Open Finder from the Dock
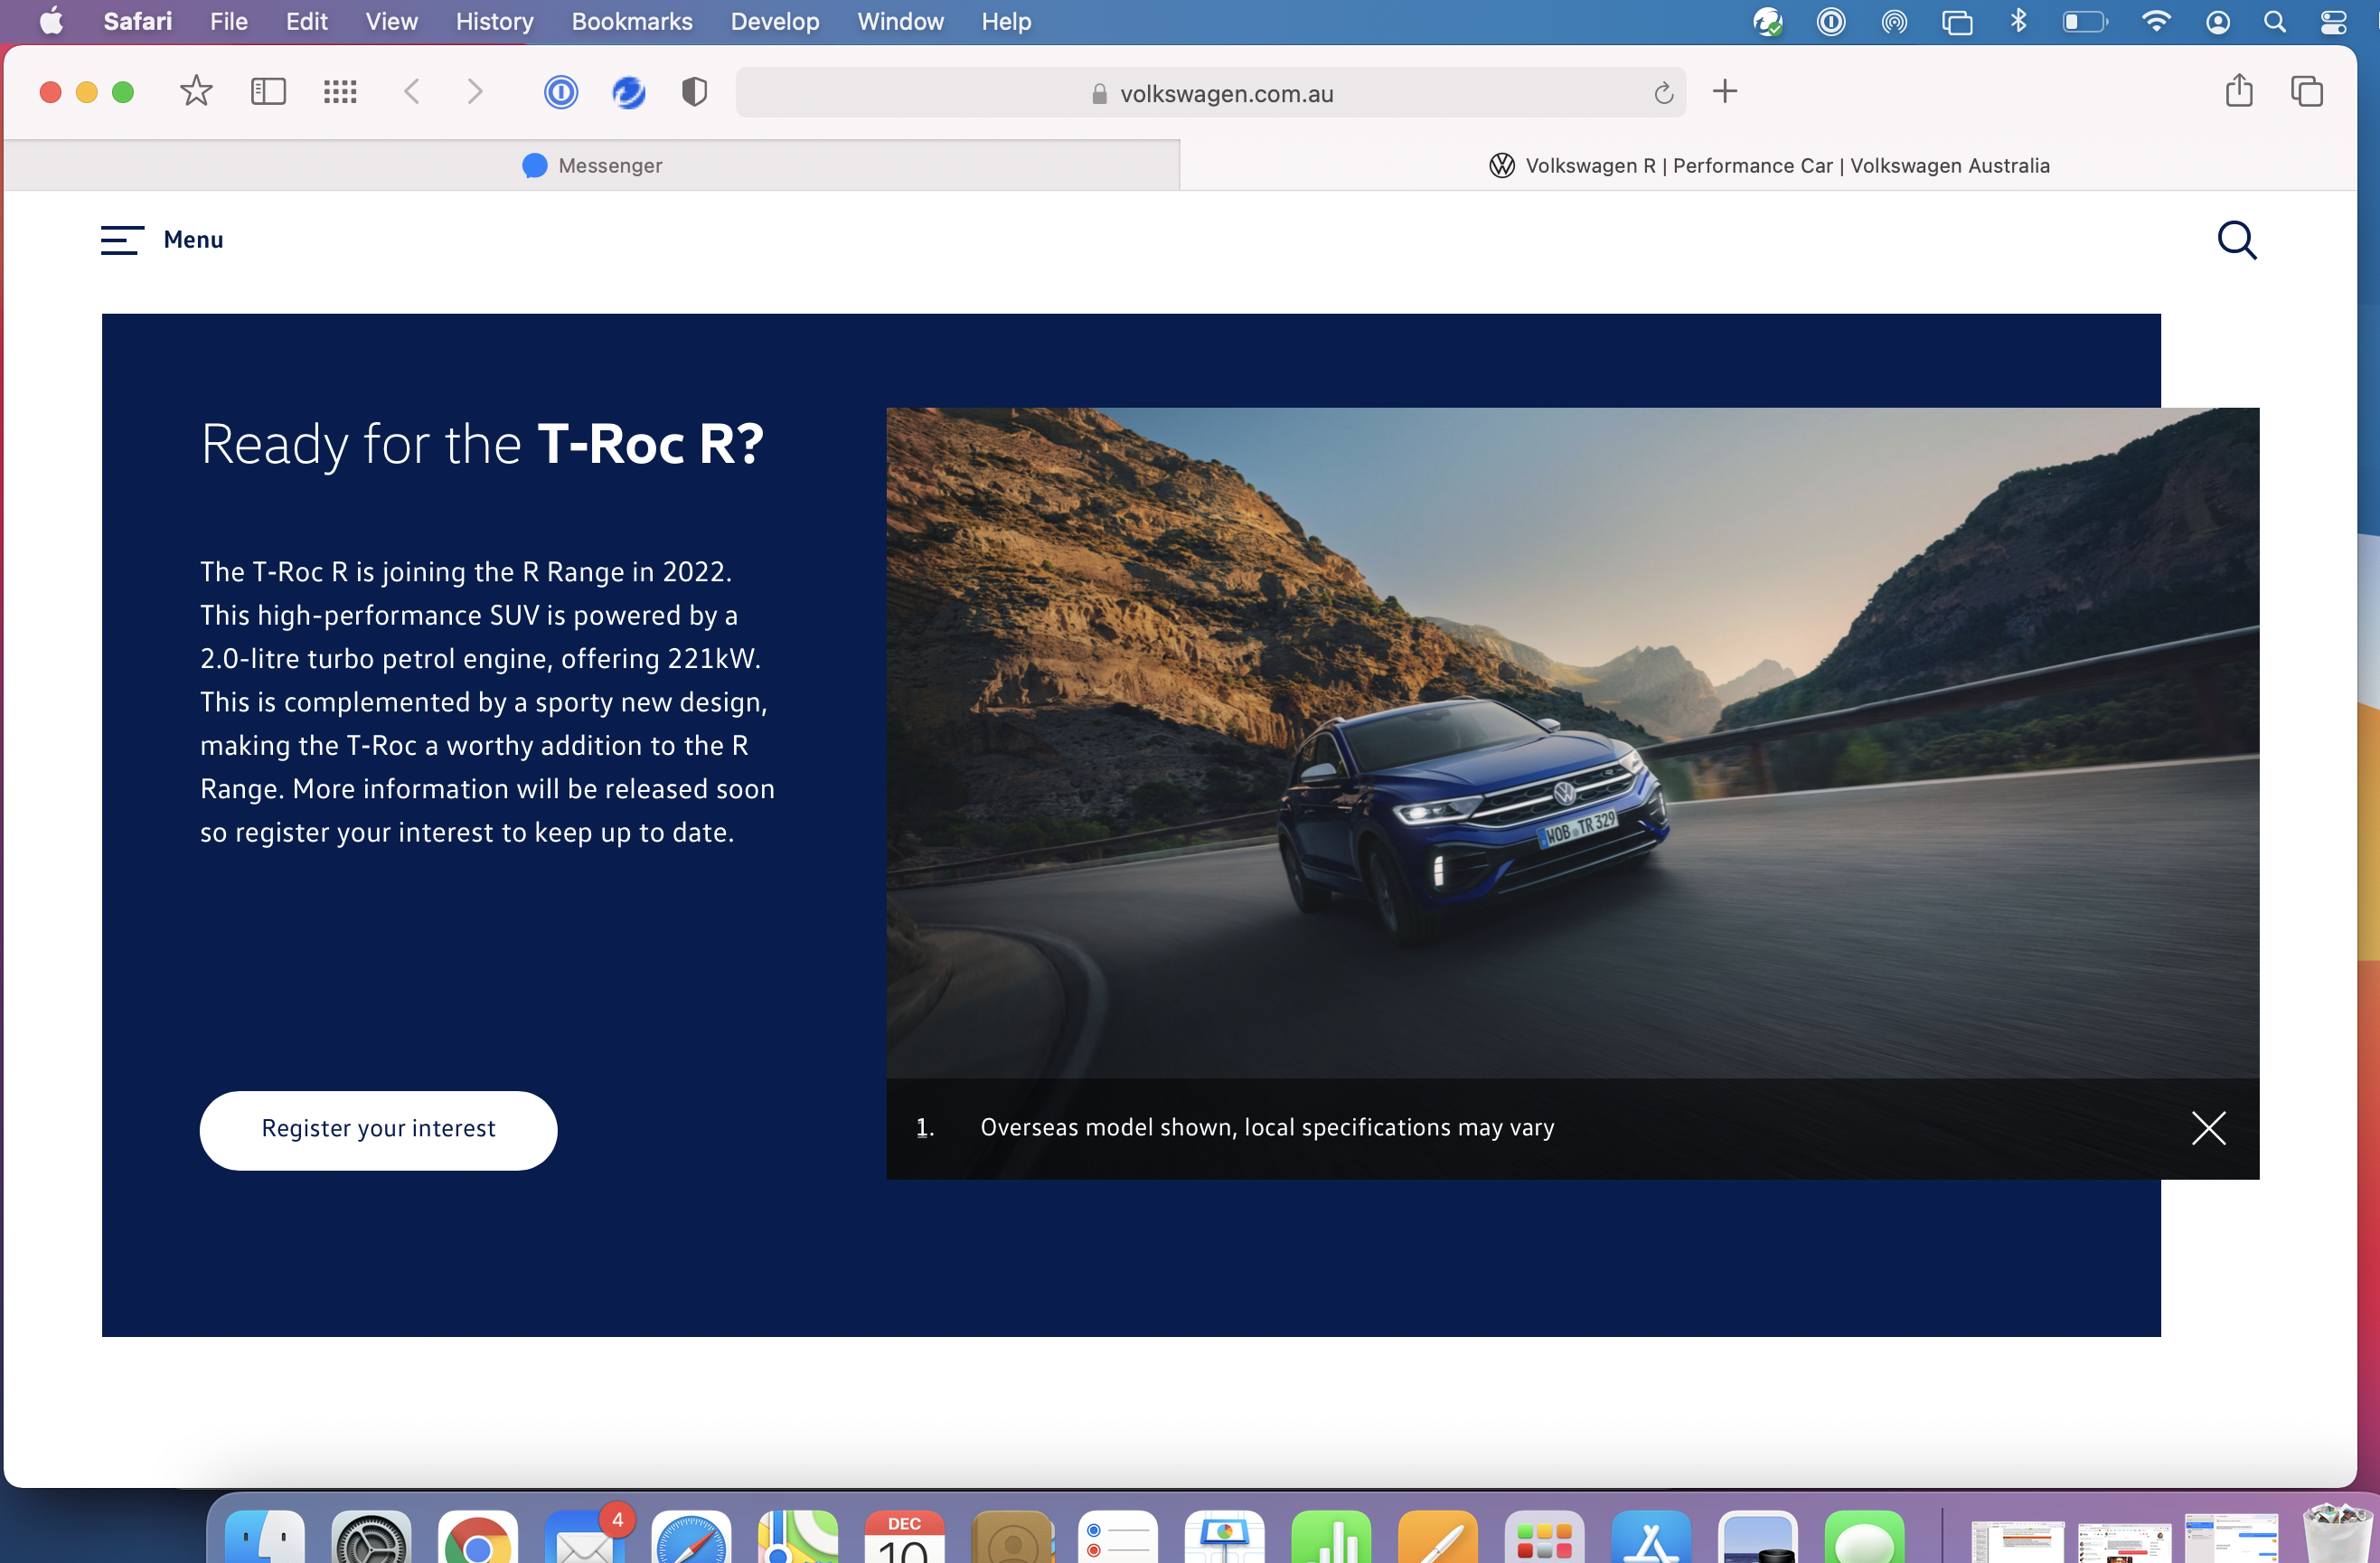This screenshot has width=2380, height=1563. (265, 1537)
